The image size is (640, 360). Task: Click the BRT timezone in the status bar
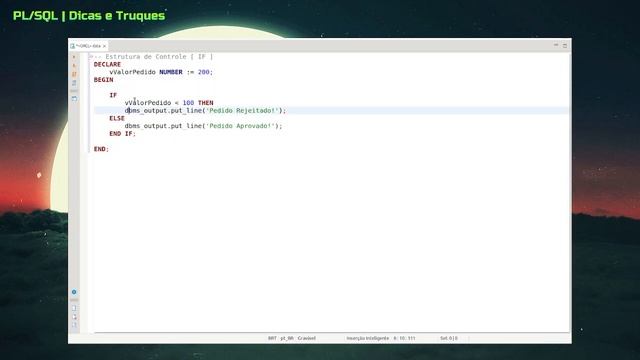click(272, 338)
